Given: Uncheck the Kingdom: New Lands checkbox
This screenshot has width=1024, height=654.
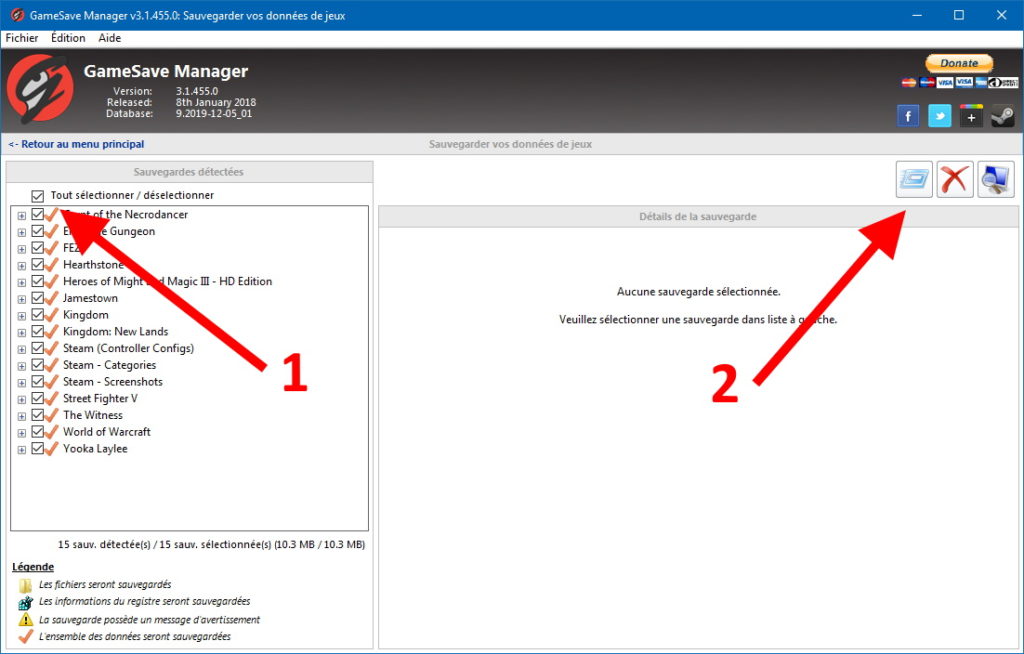Looking at the screenshot, I should pyautogui.click(x=37, y=331).
